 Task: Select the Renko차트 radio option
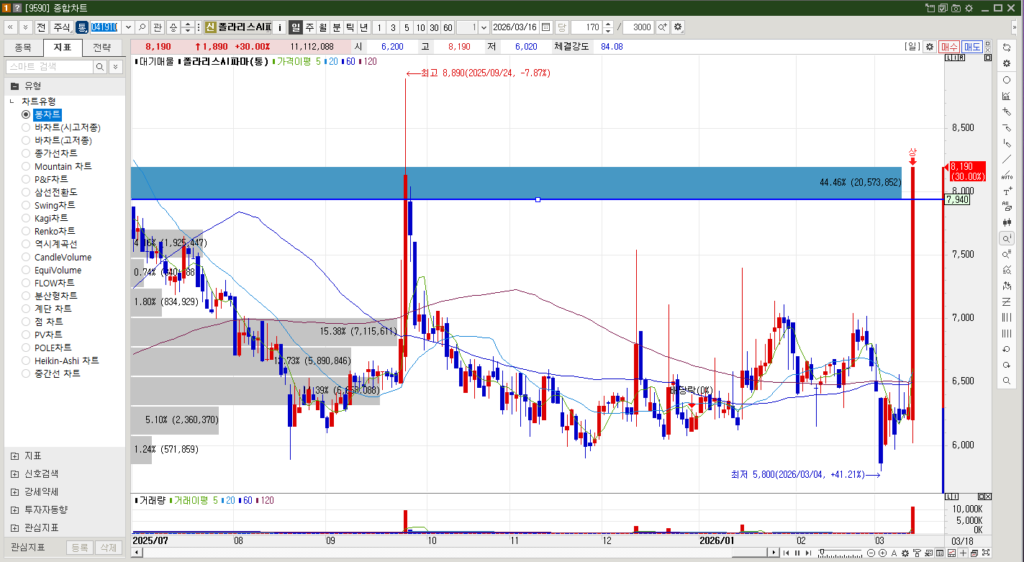coord(26,231)
